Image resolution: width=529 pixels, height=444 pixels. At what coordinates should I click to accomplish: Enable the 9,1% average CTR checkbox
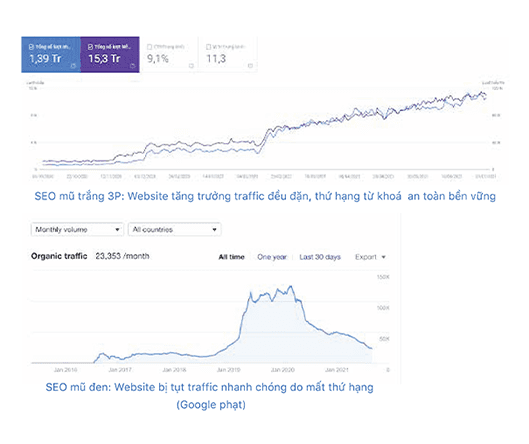pyautogui.click(x=150, y=47)
